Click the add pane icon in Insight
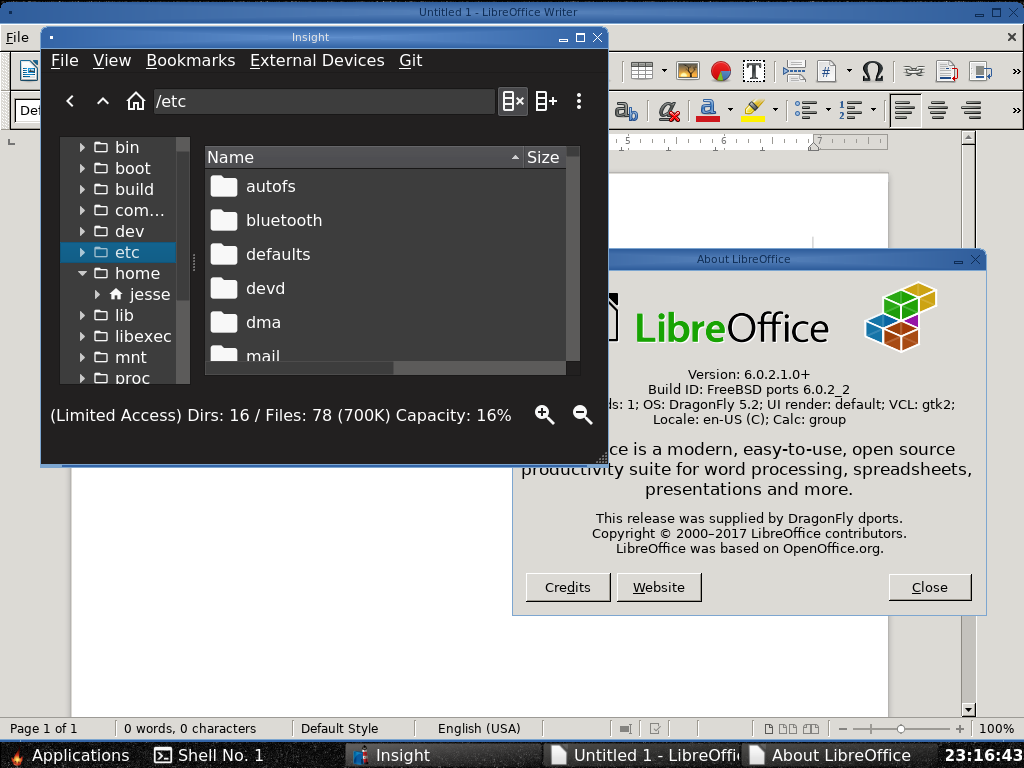Screen dimensions: 1024x768 pyautogui.click(x=546, y=101)
